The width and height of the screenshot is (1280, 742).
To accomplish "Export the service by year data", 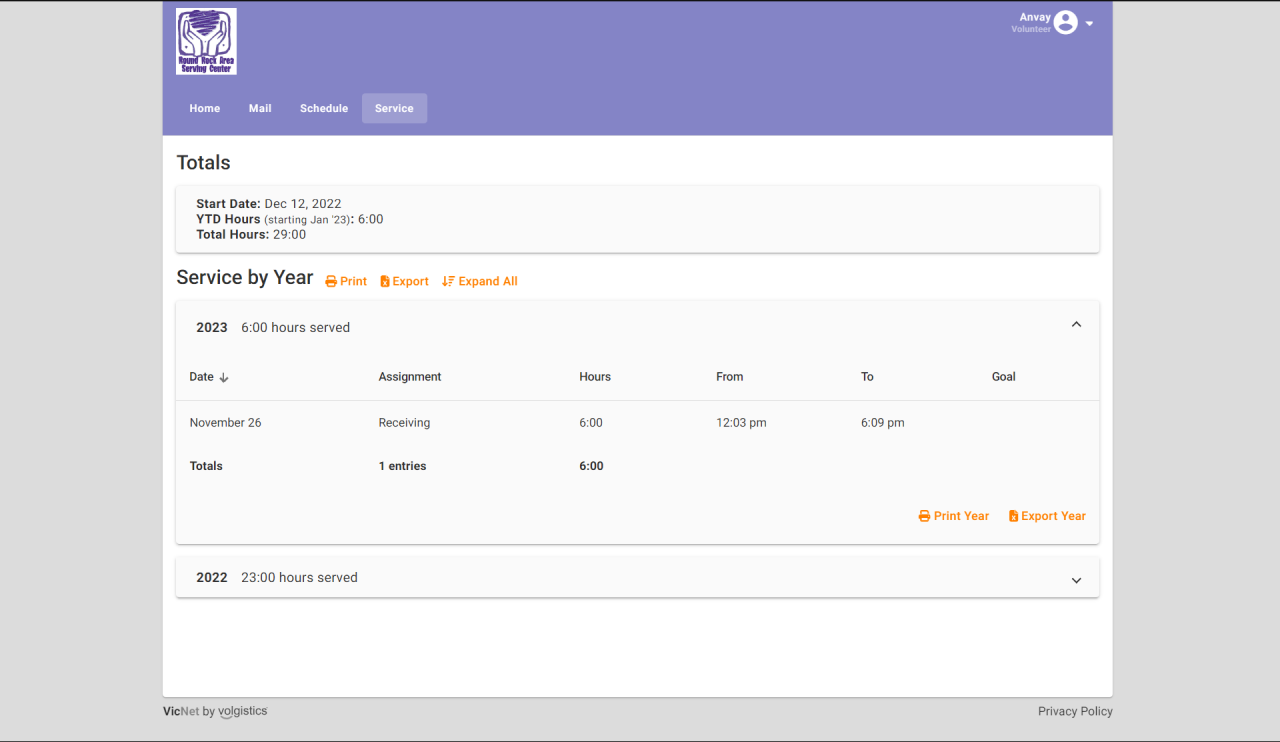I will click(x=404, y=282).
